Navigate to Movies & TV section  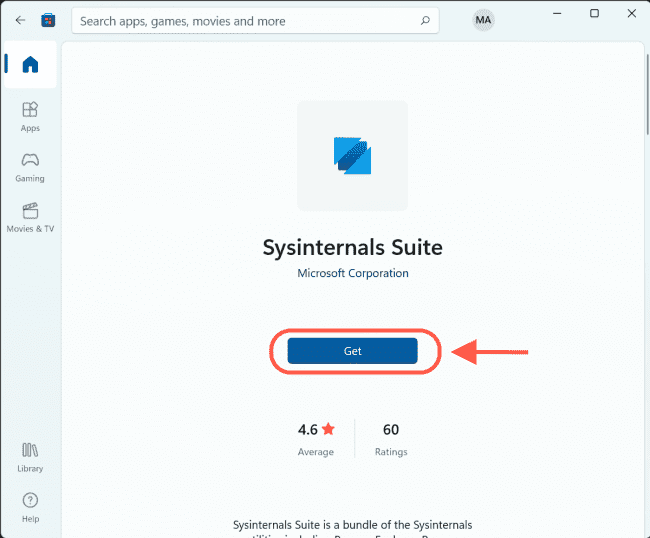pyautogui.click(x=30, y=215)
